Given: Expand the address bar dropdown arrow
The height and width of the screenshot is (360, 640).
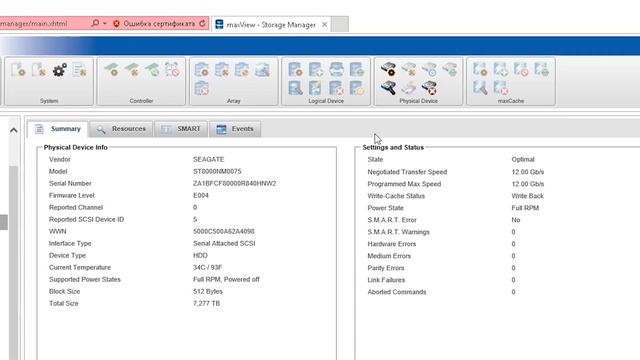Looking at the screenshot, I should (105, 24).
